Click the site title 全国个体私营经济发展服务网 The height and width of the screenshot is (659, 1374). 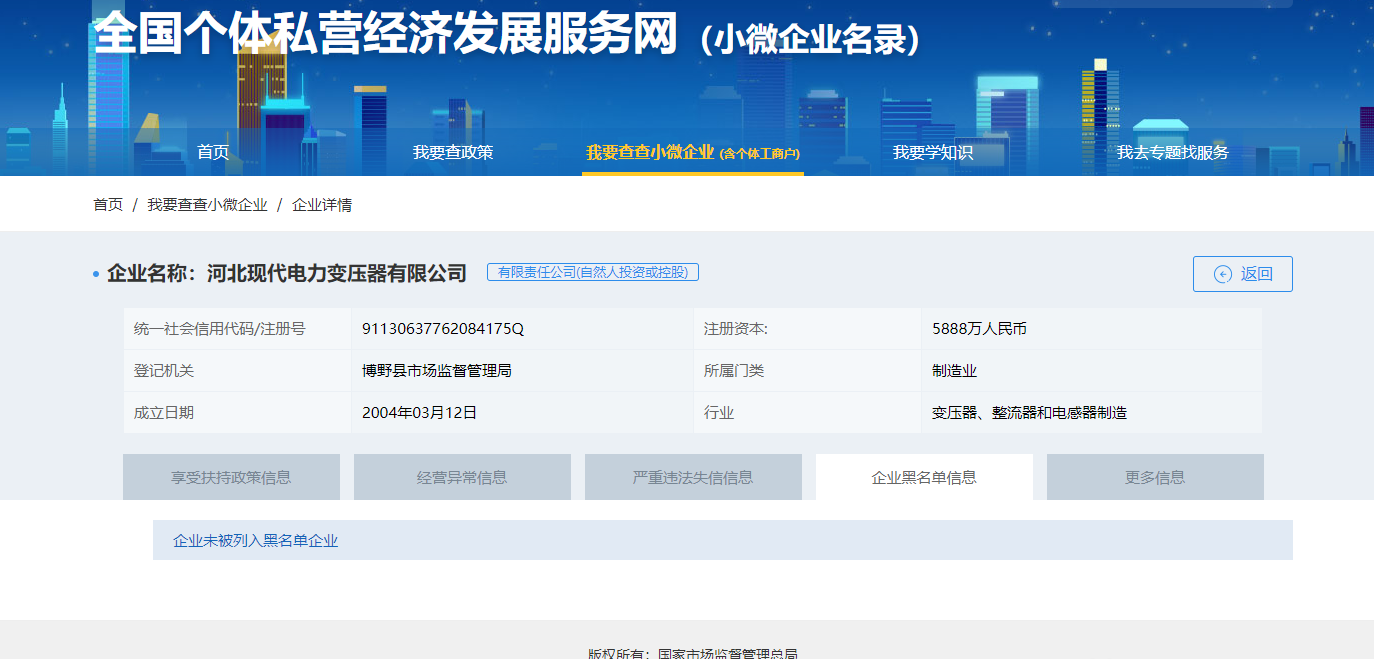click(386, 35)
